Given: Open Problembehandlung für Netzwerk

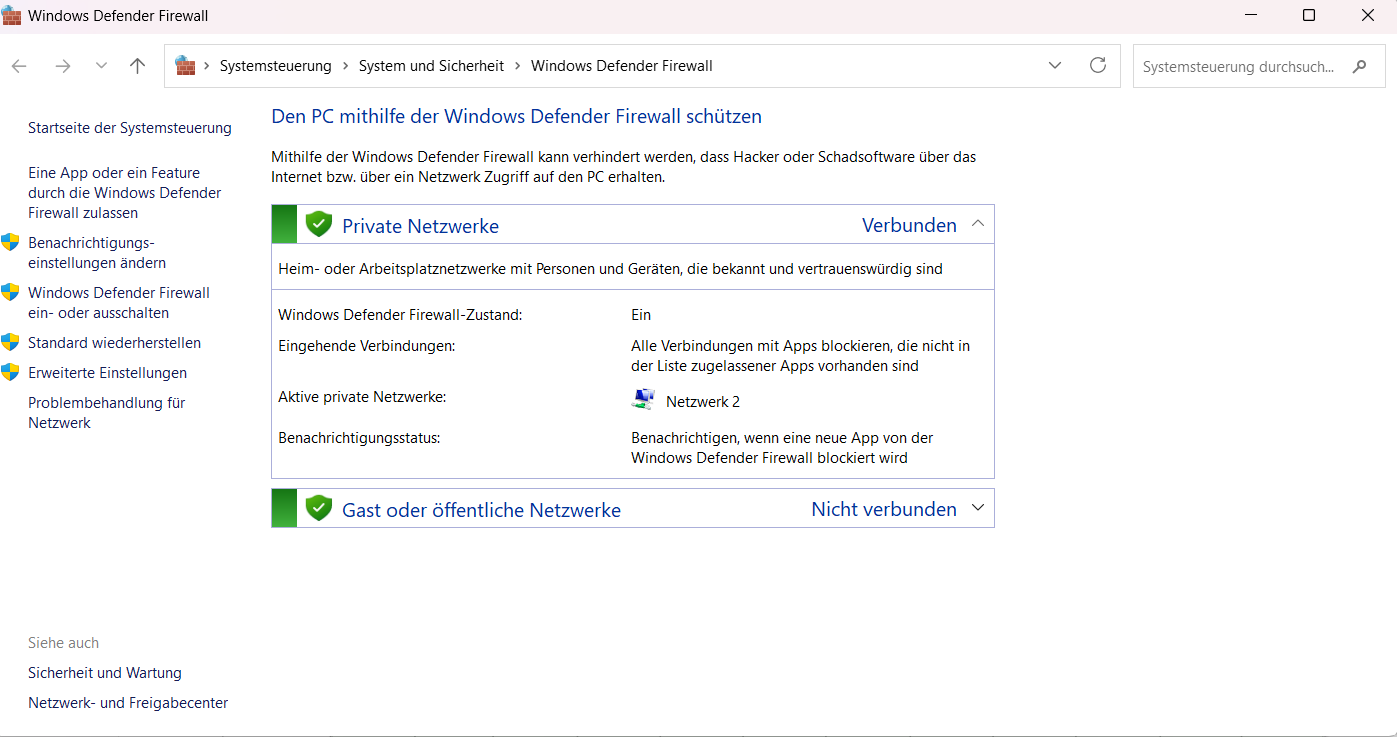Looking at the screenshot, I should pyautogui.click(x=106, y=413).
